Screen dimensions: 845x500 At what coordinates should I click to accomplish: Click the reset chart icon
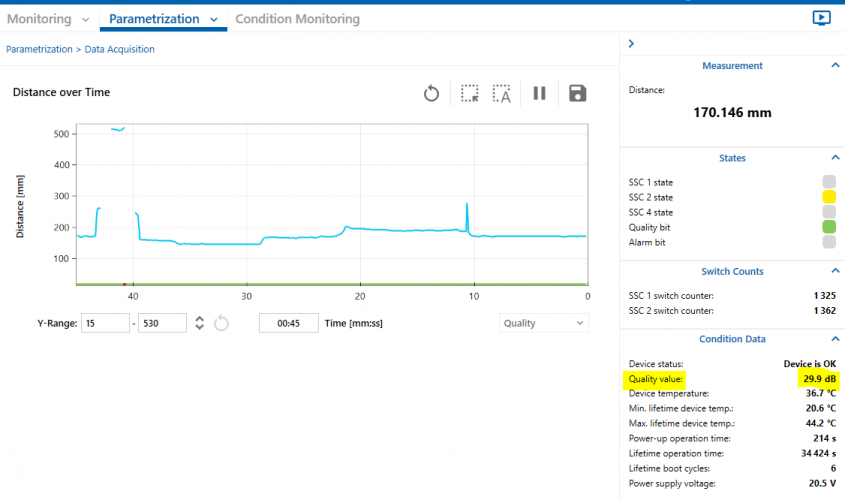tap(431, 93)
